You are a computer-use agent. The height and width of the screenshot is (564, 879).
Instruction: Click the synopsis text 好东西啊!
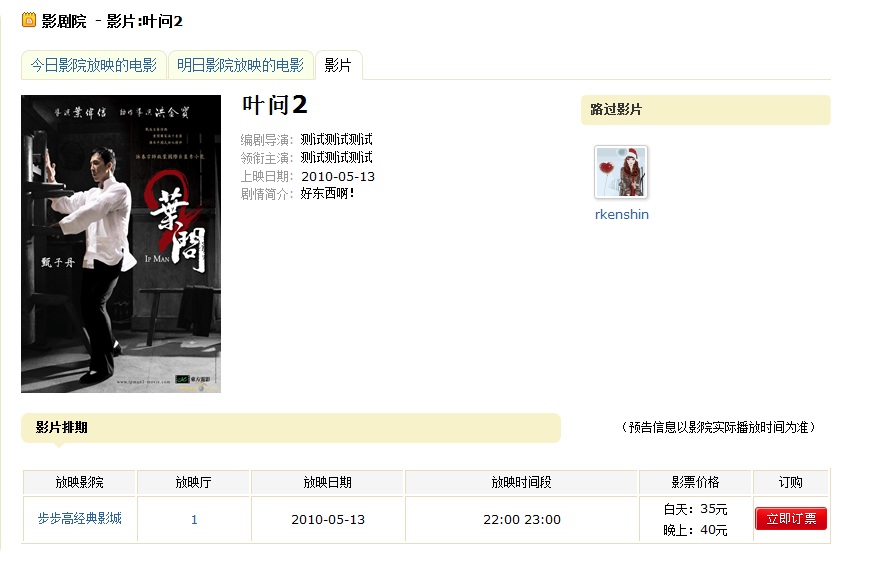coord(327,194)
